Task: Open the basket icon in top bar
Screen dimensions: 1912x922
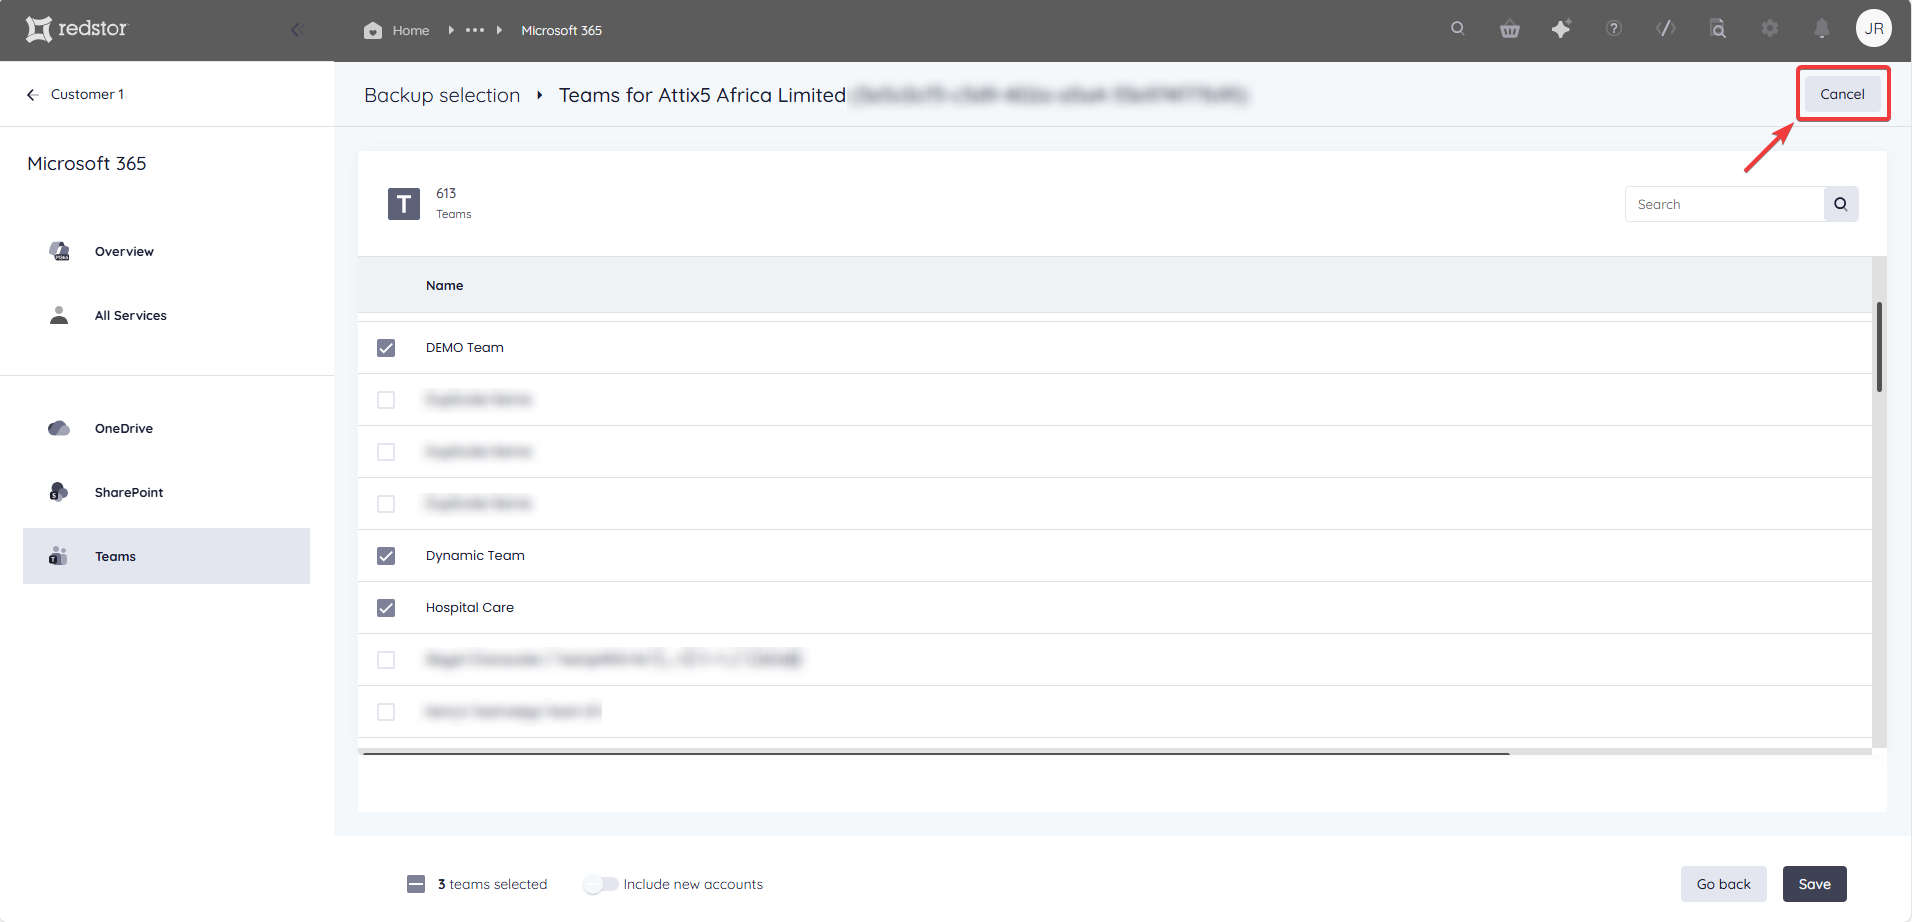Action: 1510,29
